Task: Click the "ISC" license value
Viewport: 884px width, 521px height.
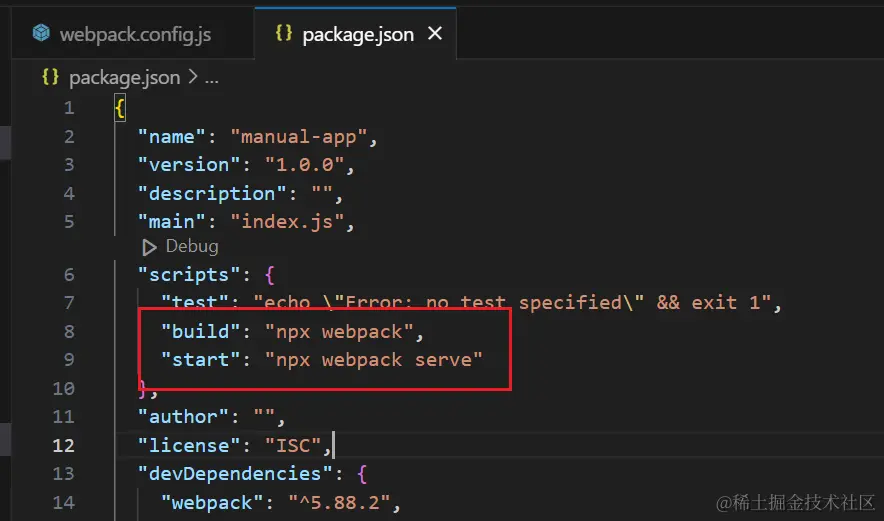Action: [x=293, y=445]
